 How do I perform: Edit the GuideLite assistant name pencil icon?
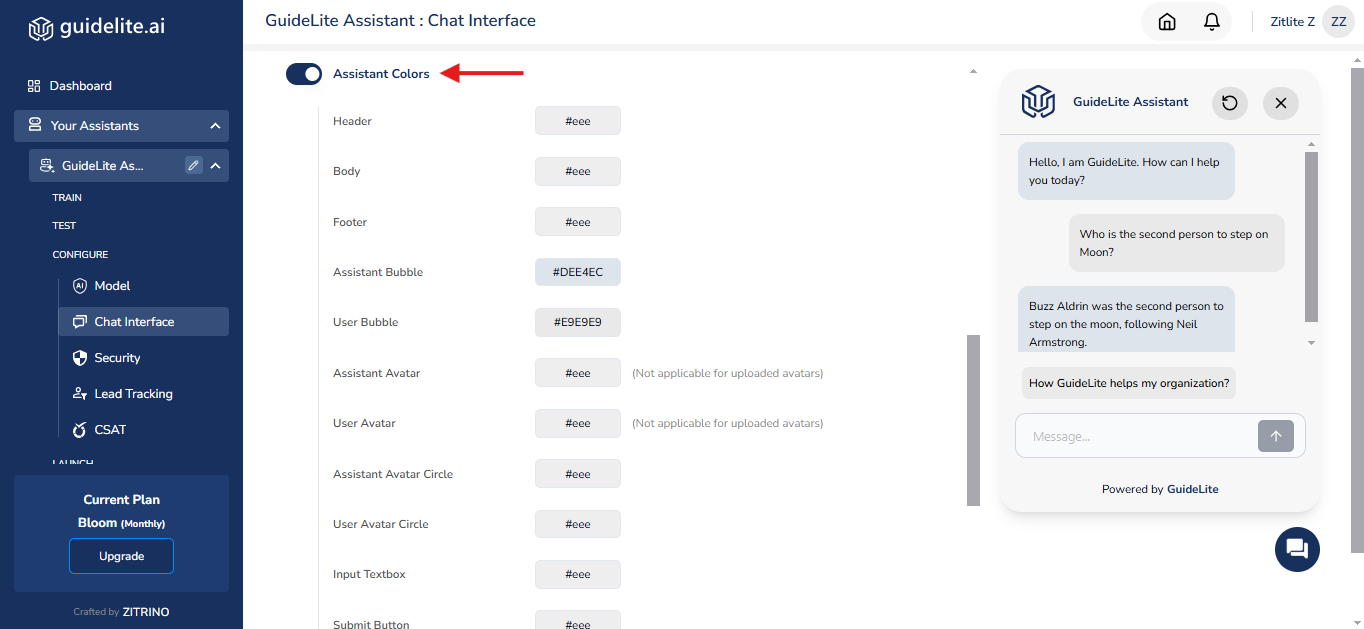tap(194, 166)
